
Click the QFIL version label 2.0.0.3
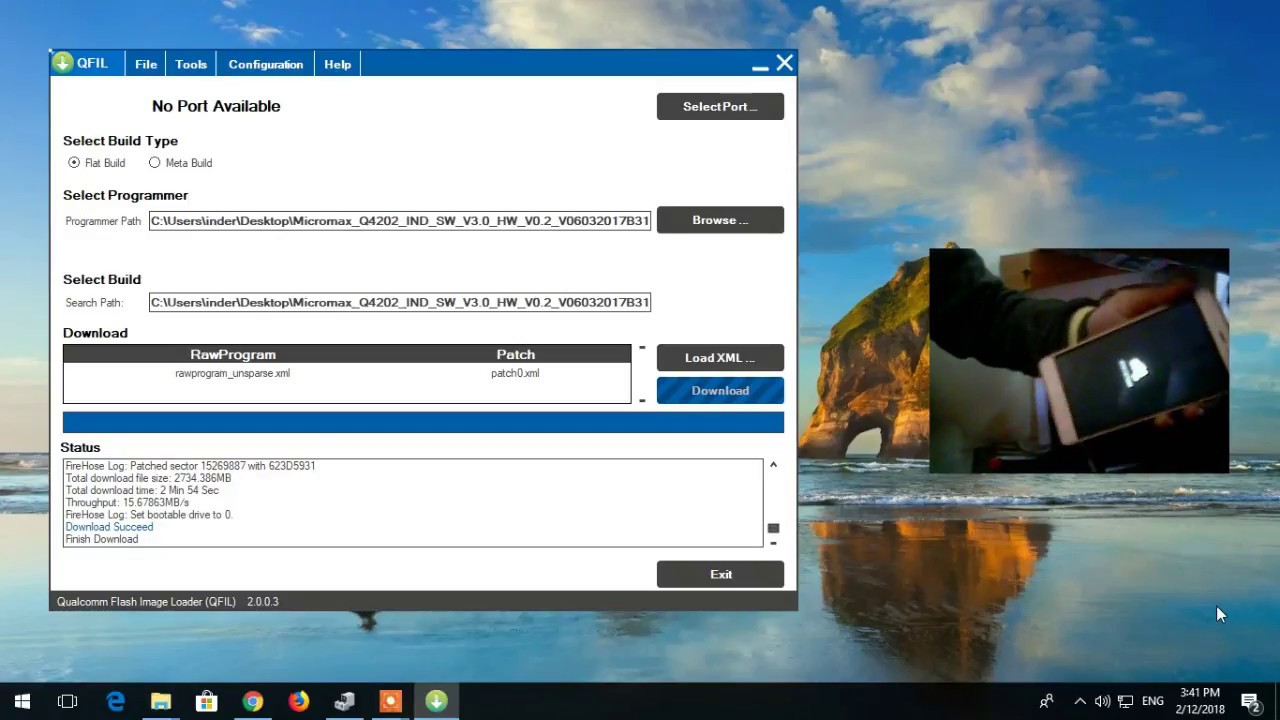coord(263,602)
